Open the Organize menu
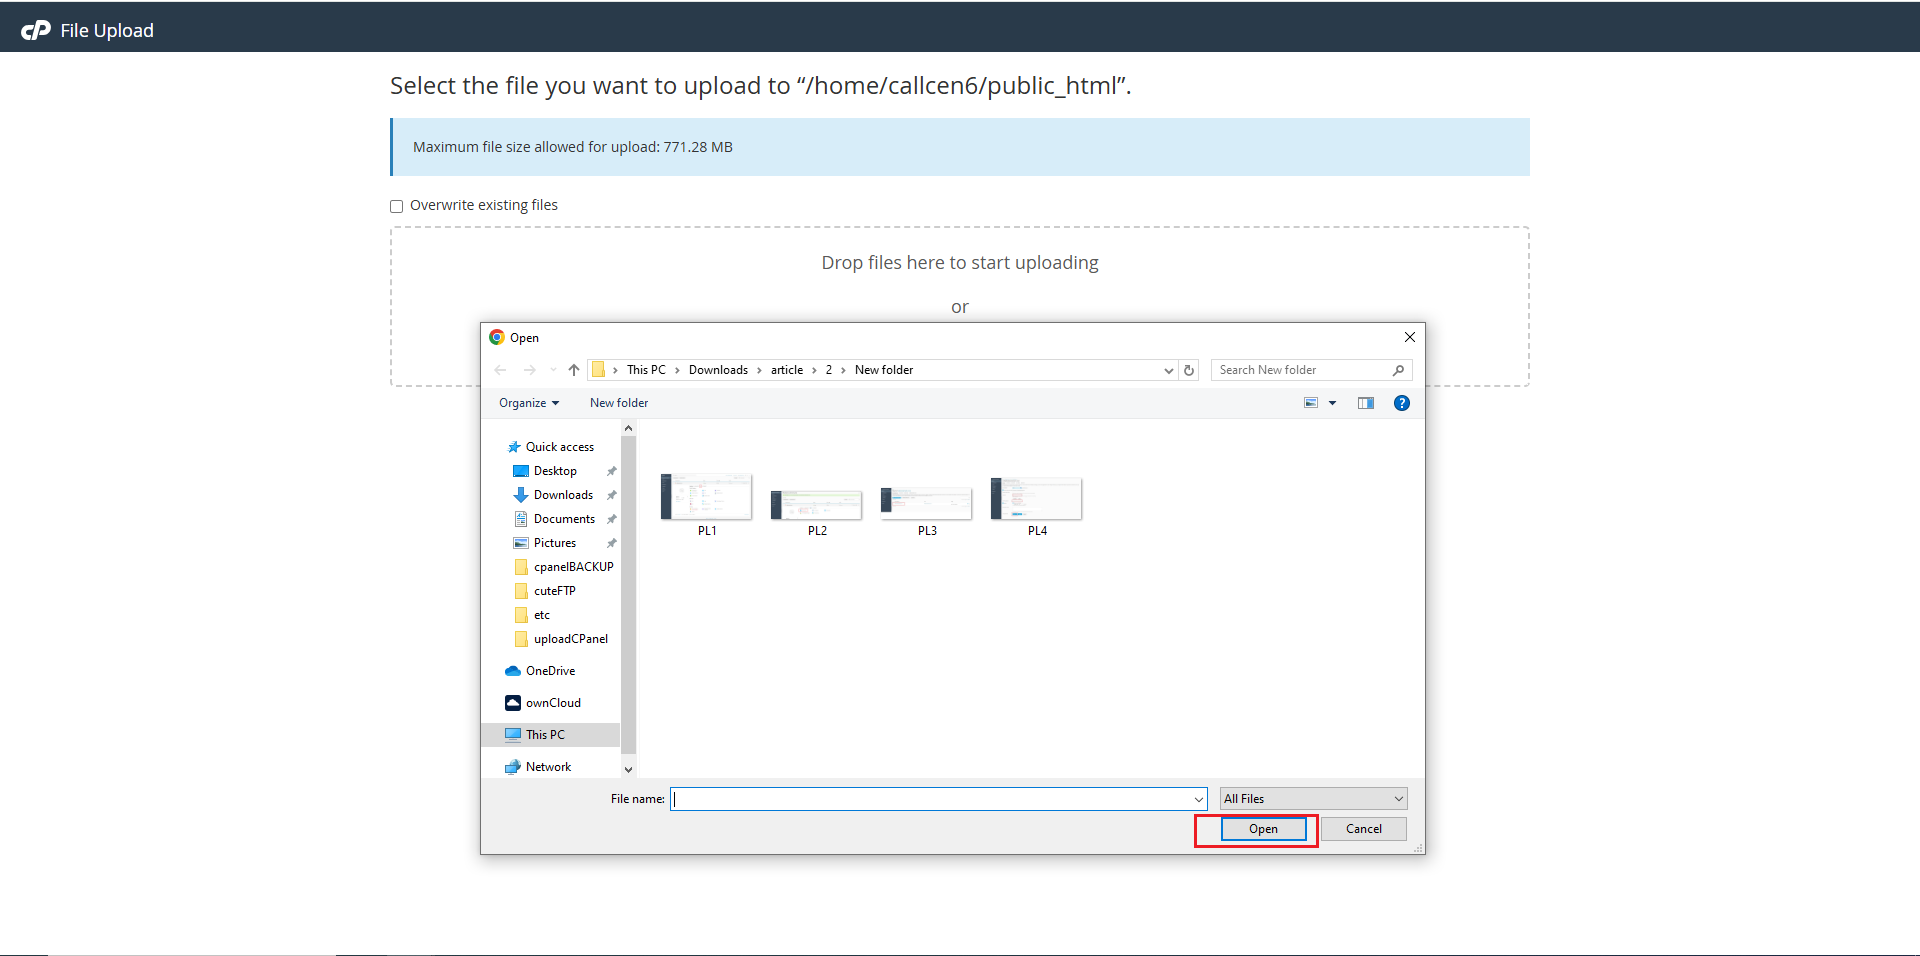This screenshot has width=1920, height=956. pos(528,403)
